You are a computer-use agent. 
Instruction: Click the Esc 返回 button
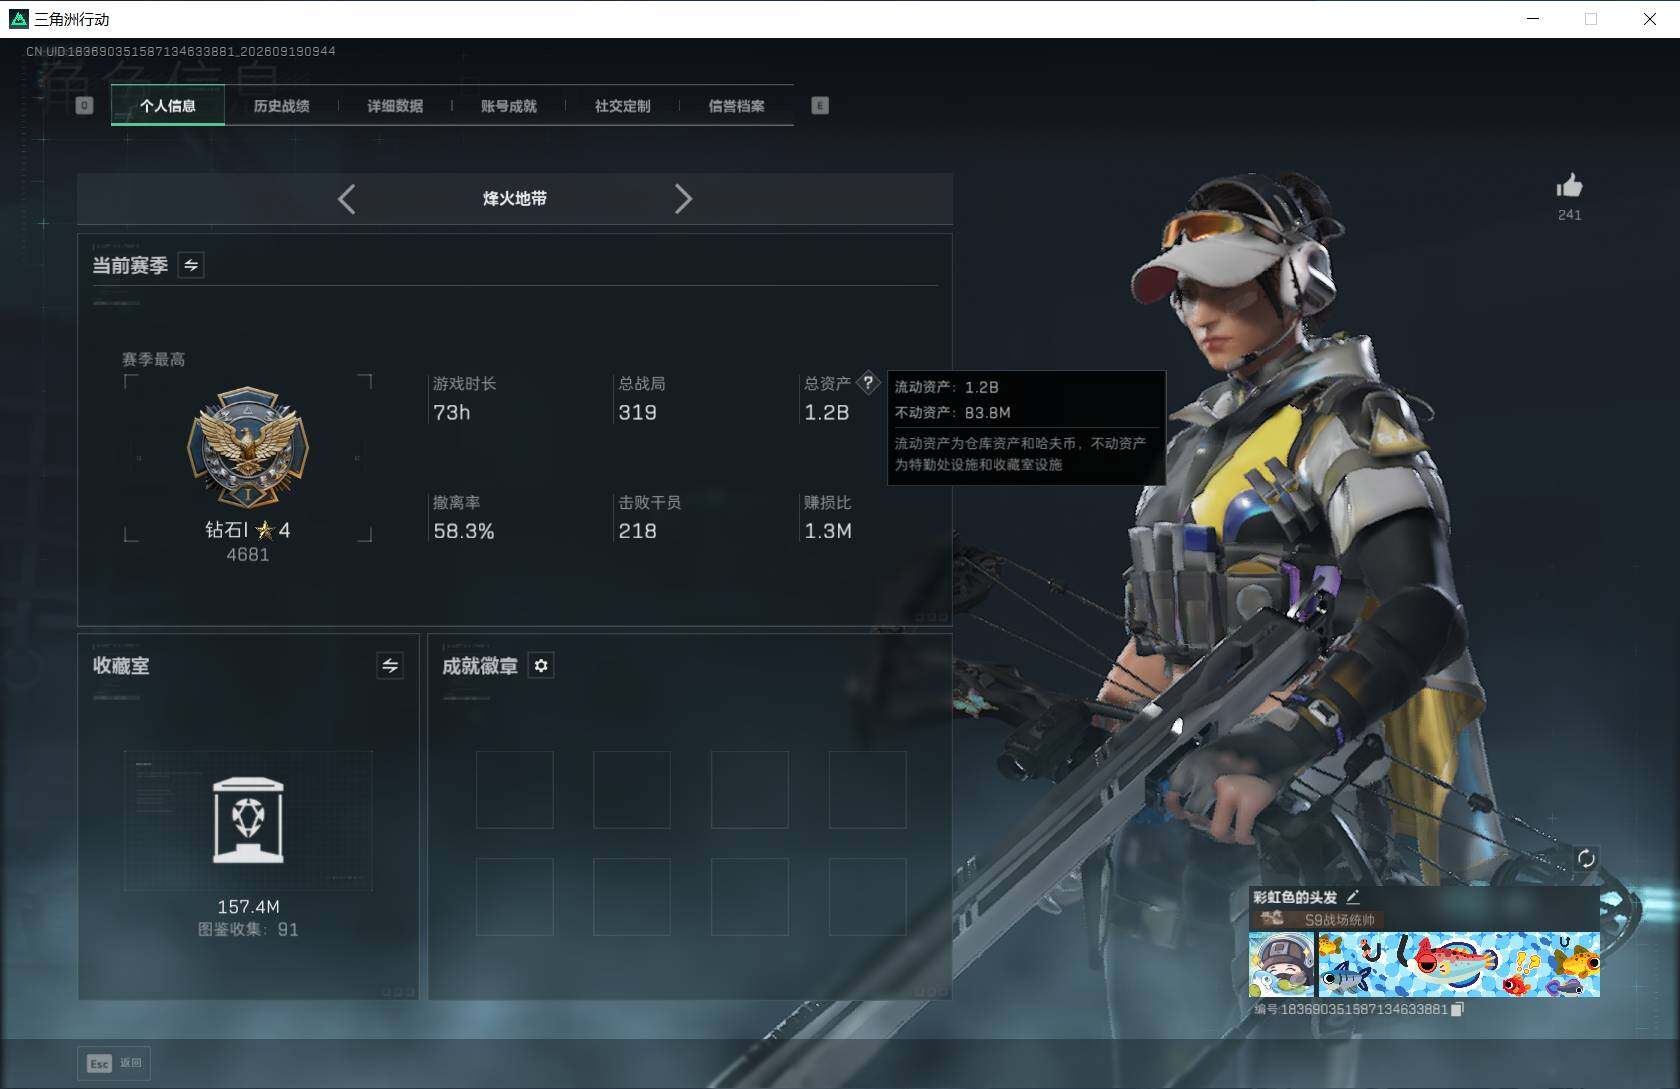114,1063
